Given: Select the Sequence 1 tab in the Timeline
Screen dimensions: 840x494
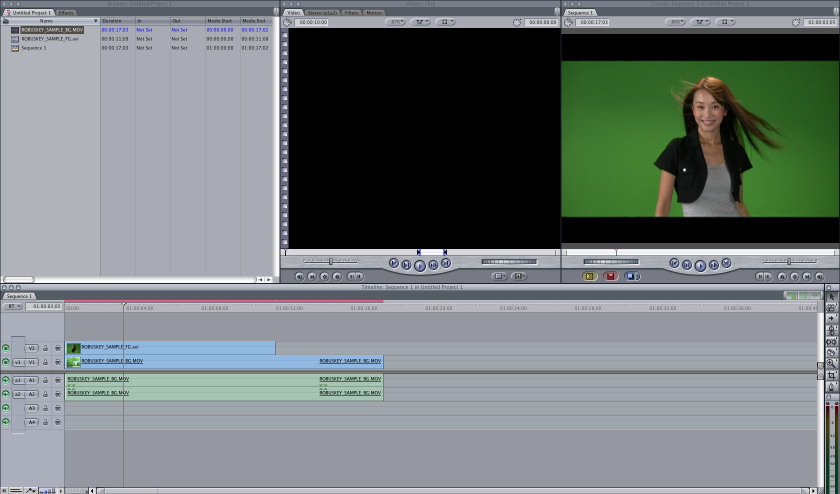Looking at the screenshot, I should click(19, 296).
